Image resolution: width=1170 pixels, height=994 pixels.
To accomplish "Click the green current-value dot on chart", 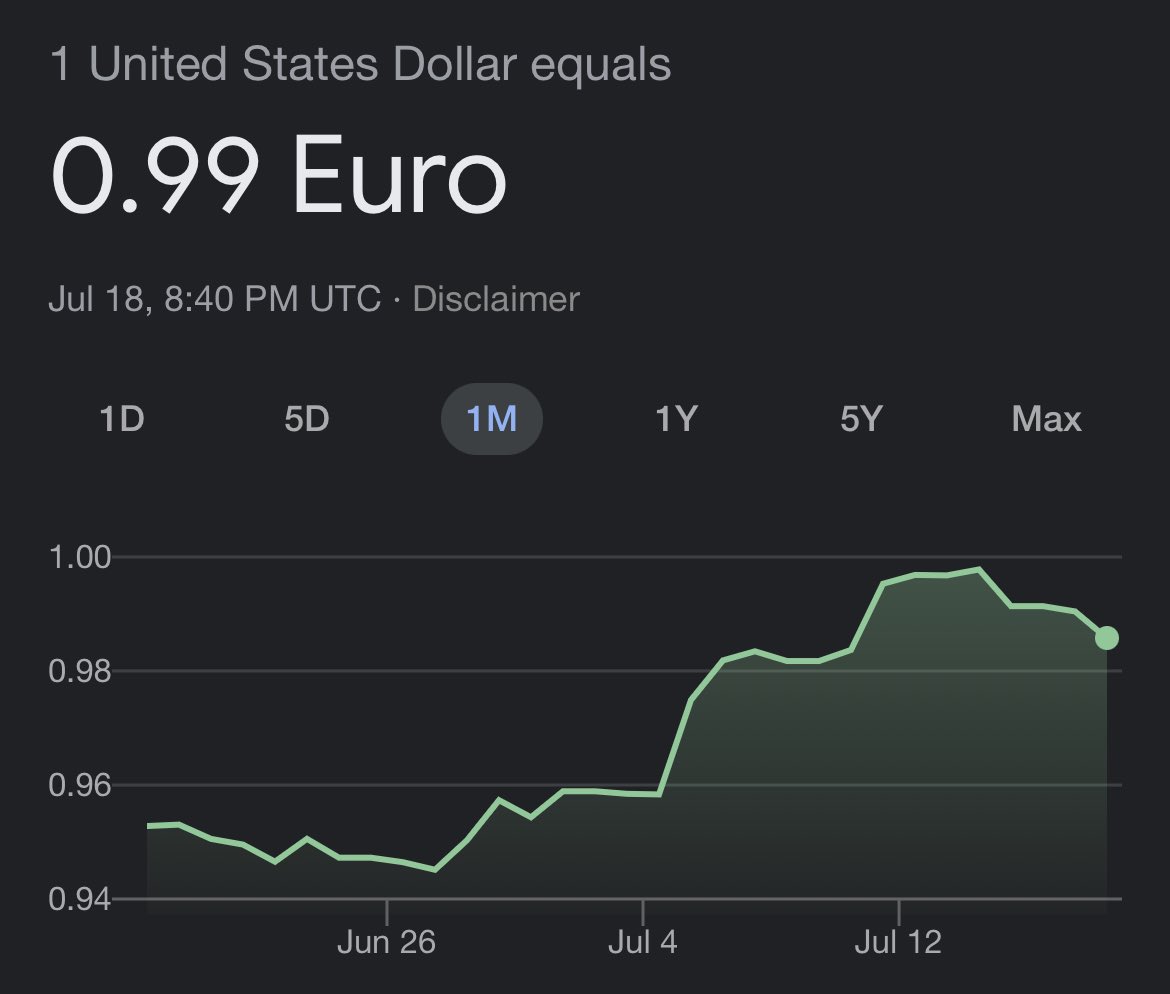I will 1107,638.
